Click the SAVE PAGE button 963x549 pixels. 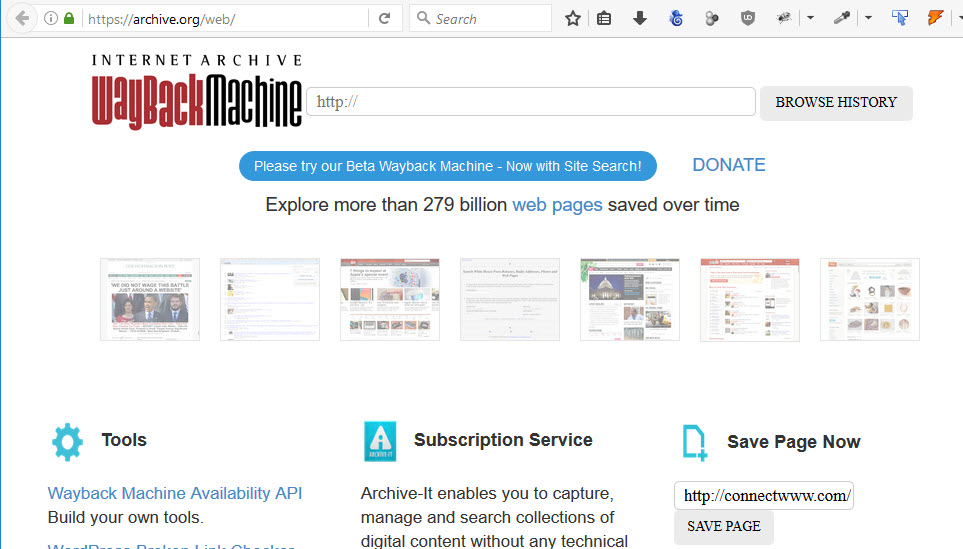[723, 526]
